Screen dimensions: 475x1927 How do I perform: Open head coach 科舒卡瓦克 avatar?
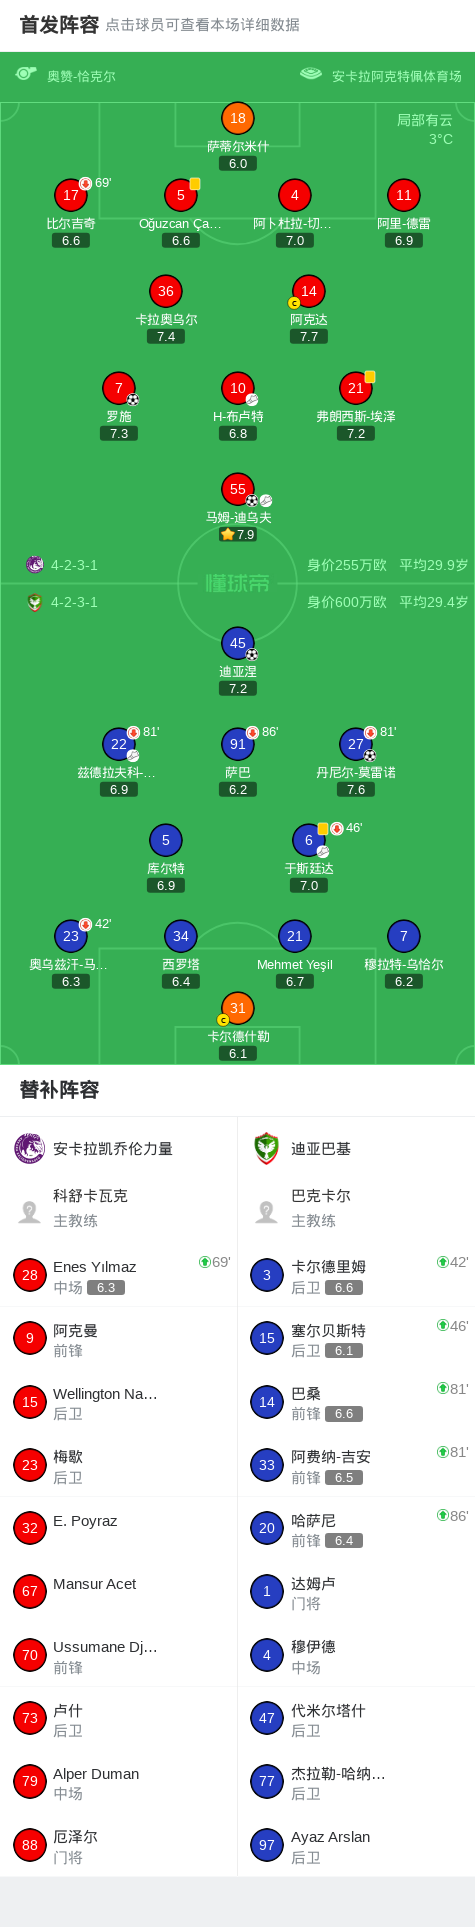click(30, 1212)
